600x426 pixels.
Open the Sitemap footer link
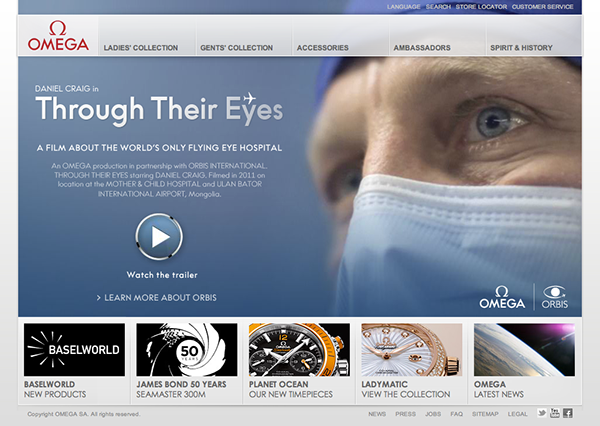pyautogui.click(x=485, y=414)
